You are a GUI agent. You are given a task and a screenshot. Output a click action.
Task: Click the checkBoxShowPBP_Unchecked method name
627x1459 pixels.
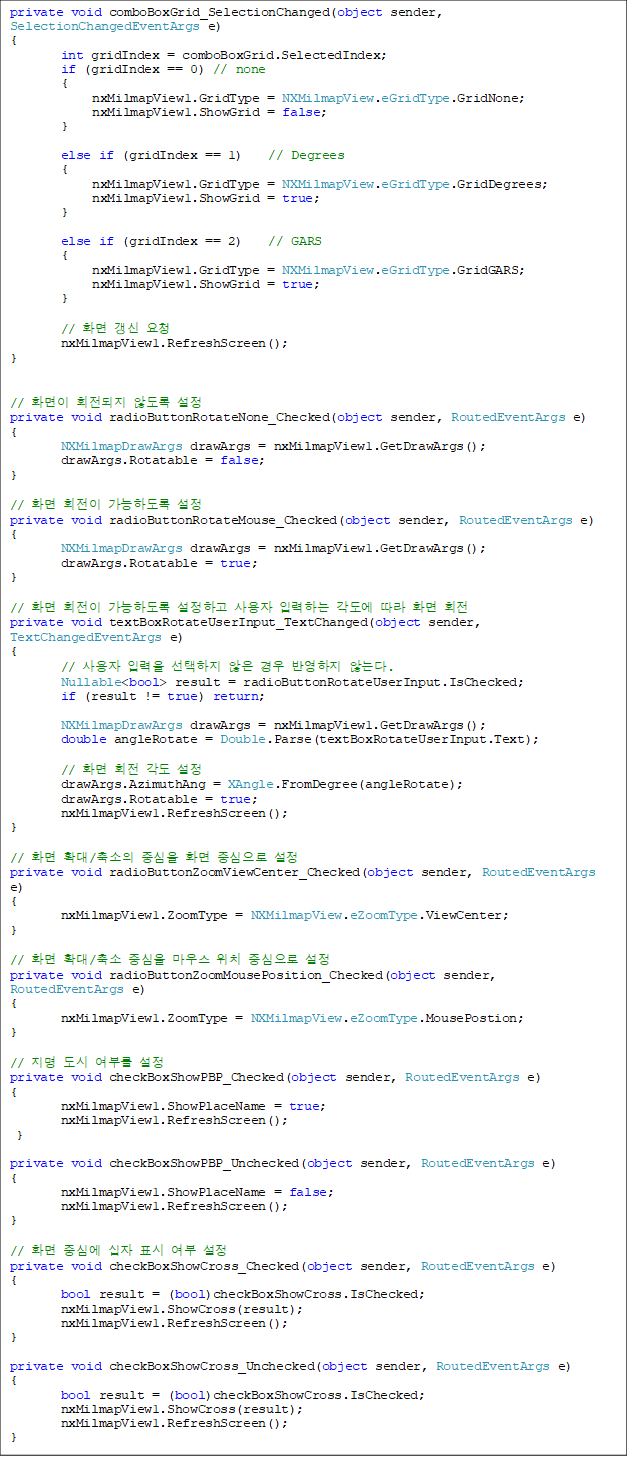(204, 1163)
